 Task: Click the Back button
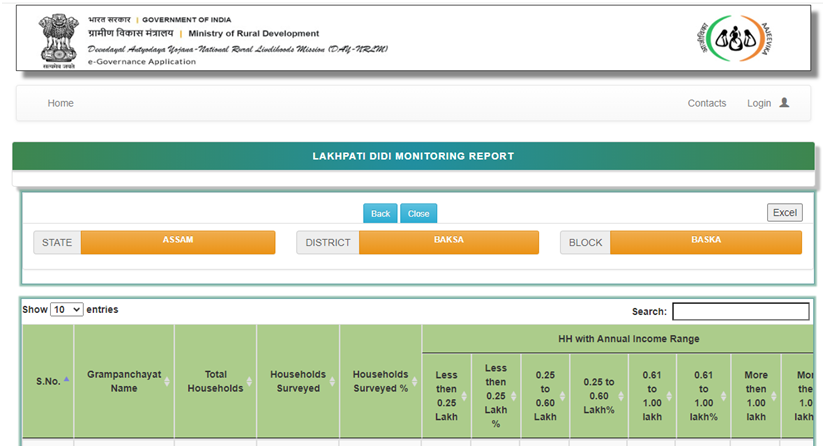click(x=380, y=214)
